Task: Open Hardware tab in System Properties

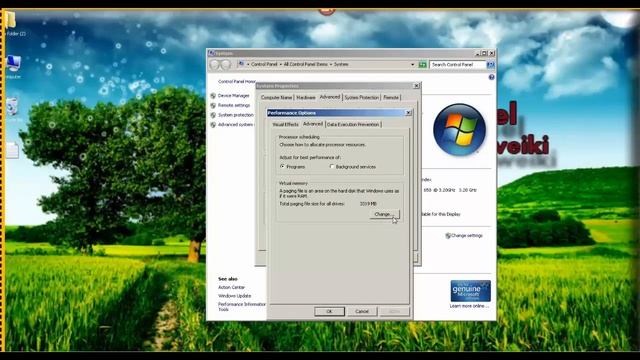Action: [x=306, y=98]
